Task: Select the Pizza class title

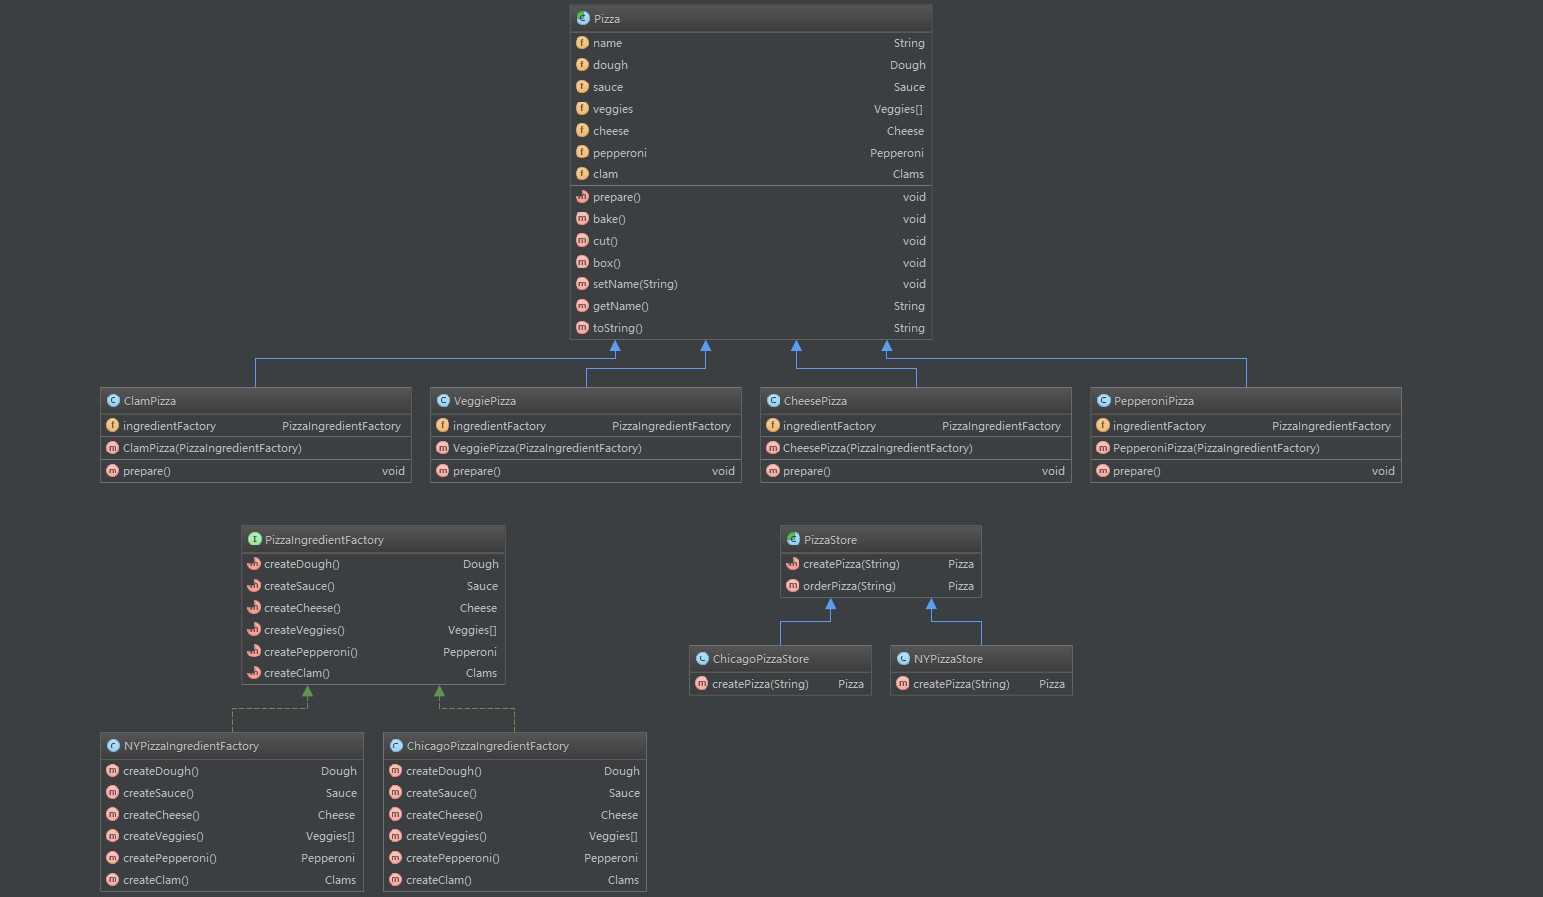Action: point(607,19)
